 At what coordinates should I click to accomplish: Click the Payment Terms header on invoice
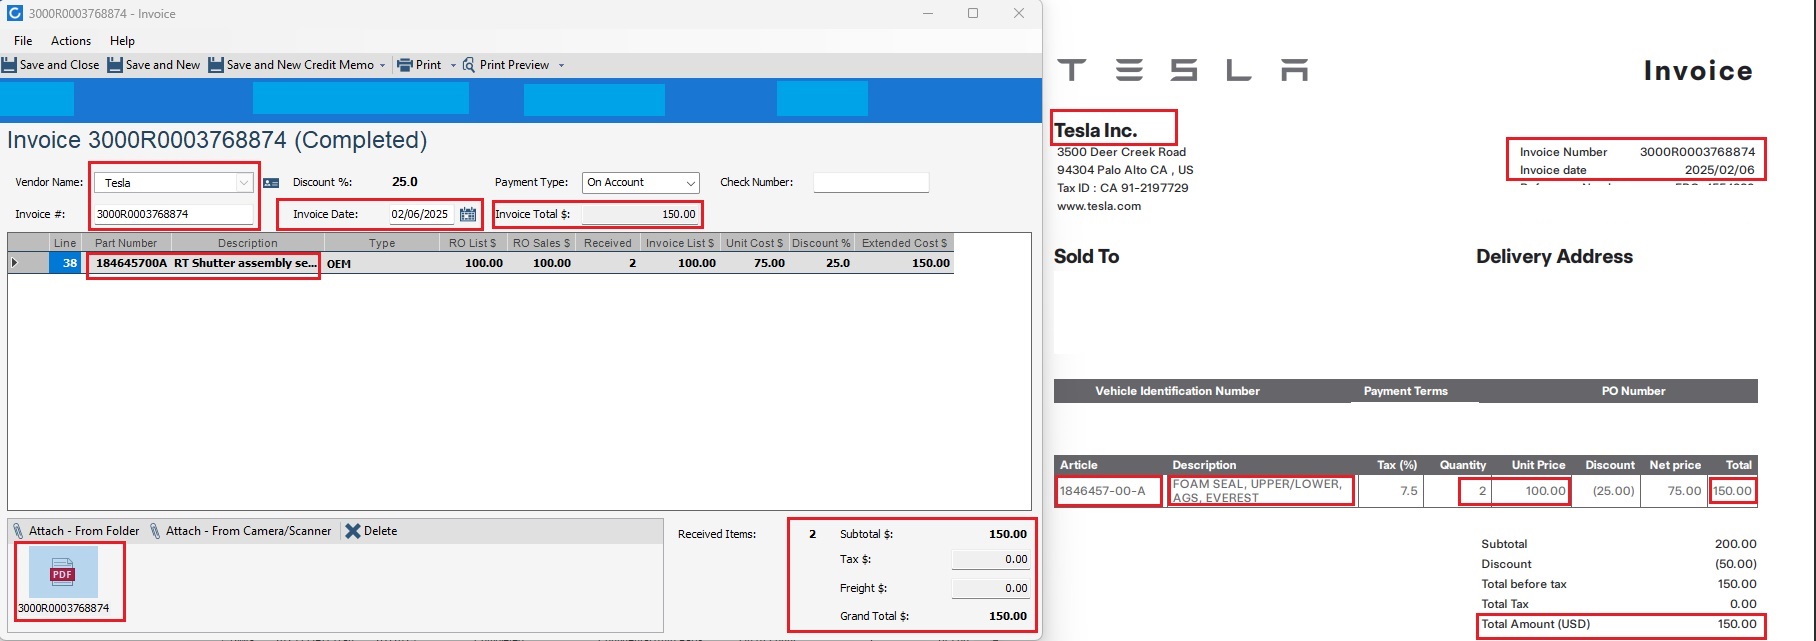point(1405,391)
